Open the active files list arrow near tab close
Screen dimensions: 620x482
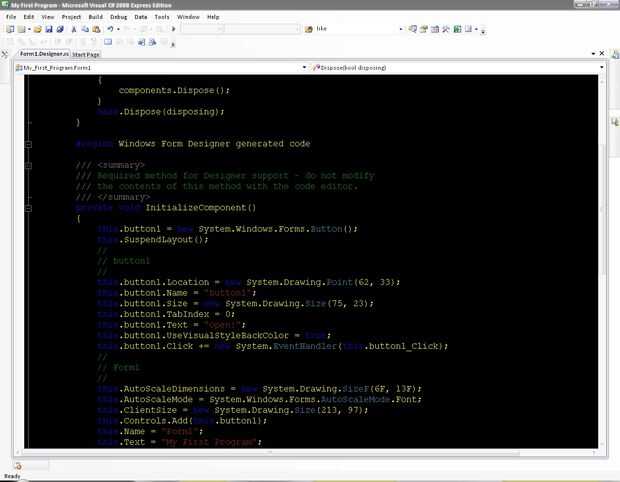coord(593,53)
